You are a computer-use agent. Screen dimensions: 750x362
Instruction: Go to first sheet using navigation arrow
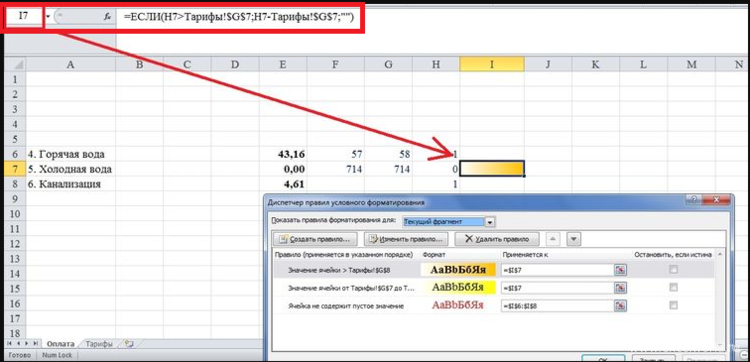(x=10, y=343)
